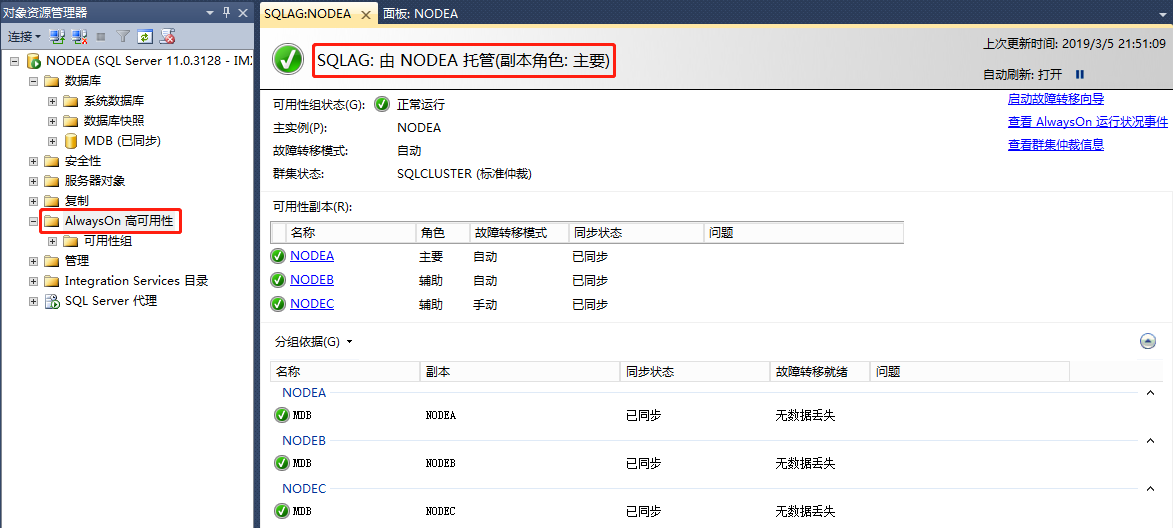Collapse the AlwaysOn 高可用性 node
This screenshot has height=528, width=1173.
(x=34, y=221)
